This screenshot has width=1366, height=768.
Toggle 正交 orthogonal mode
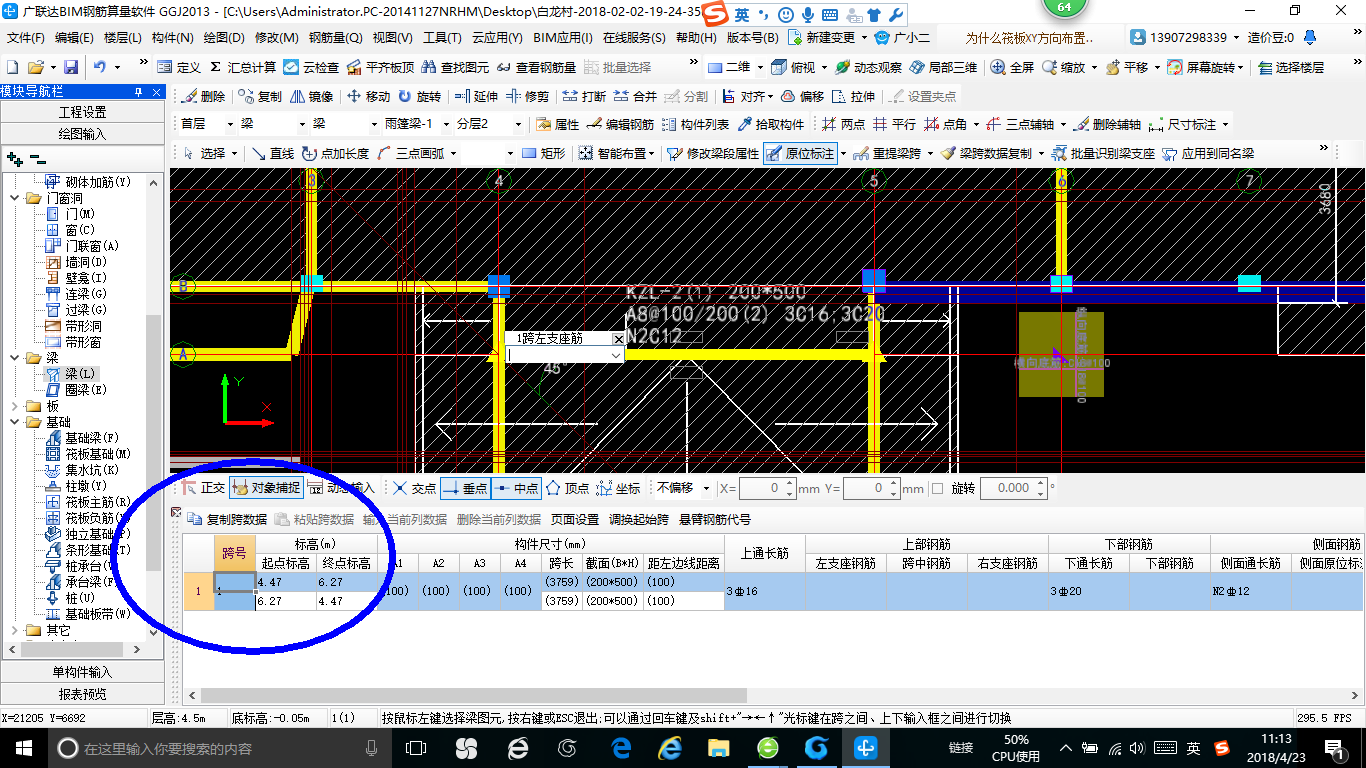[x=204, y=488]
